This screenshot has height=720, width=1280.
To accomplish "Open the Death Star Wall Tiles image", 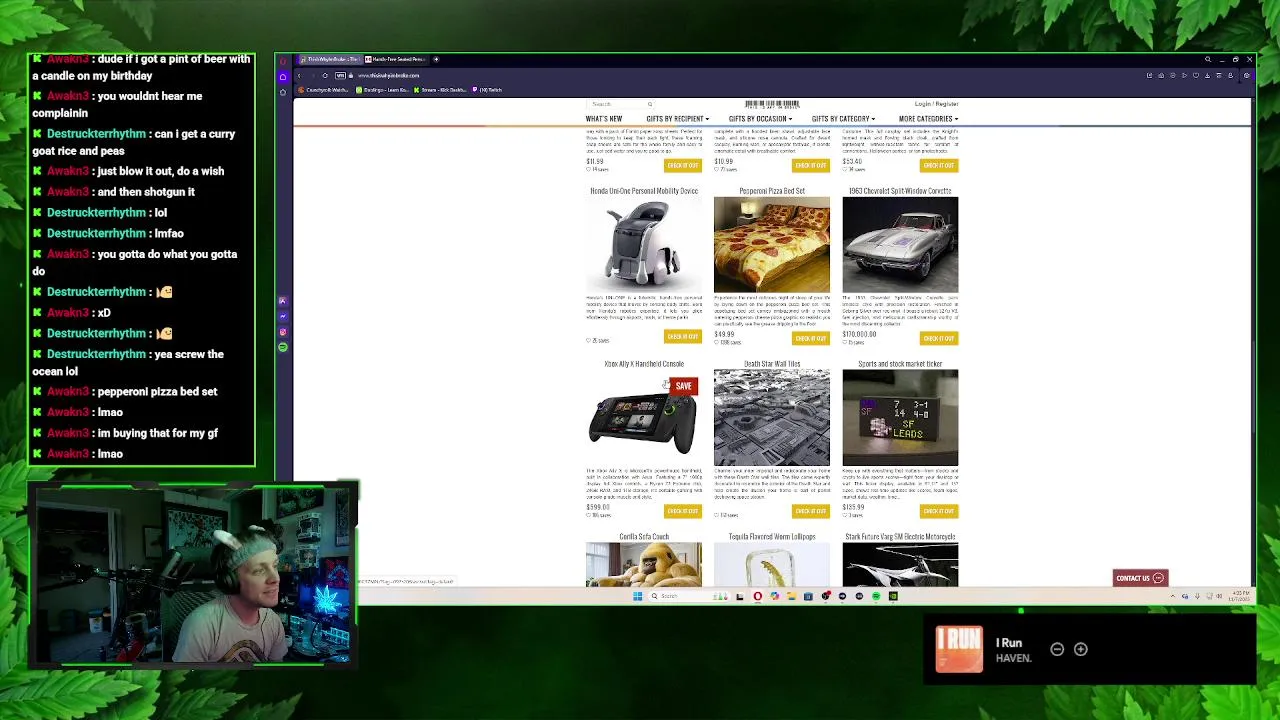I will [772, 418].
